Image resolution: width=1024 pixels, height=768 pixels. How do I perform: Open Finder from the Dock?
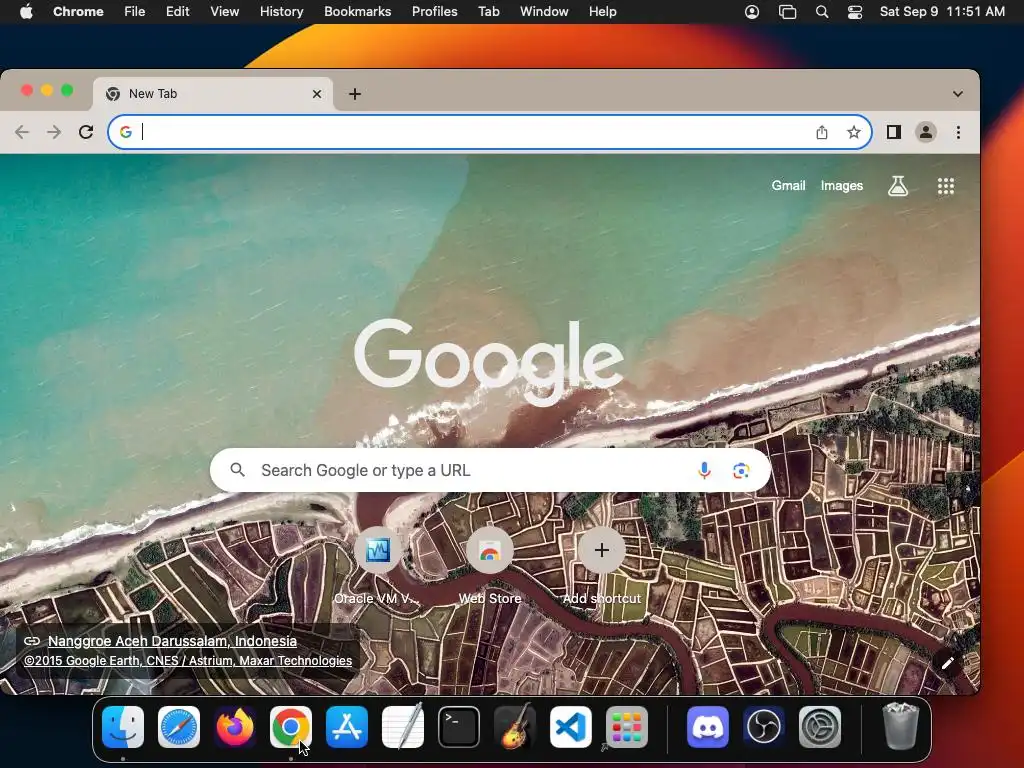click(123, 727)
